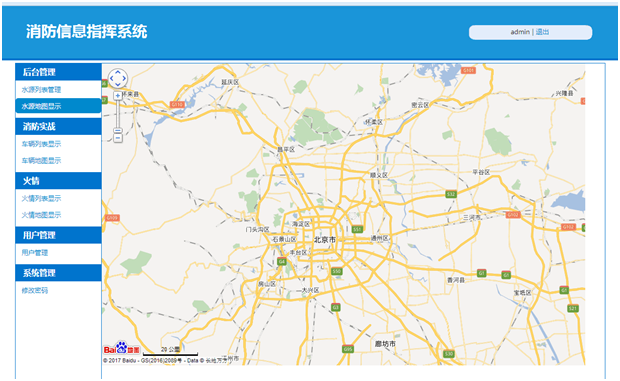Viewport: 620px width, 381px height.
Task: Click the green S51 road badge
Action: pyautogui.click(x=357, y=229)
